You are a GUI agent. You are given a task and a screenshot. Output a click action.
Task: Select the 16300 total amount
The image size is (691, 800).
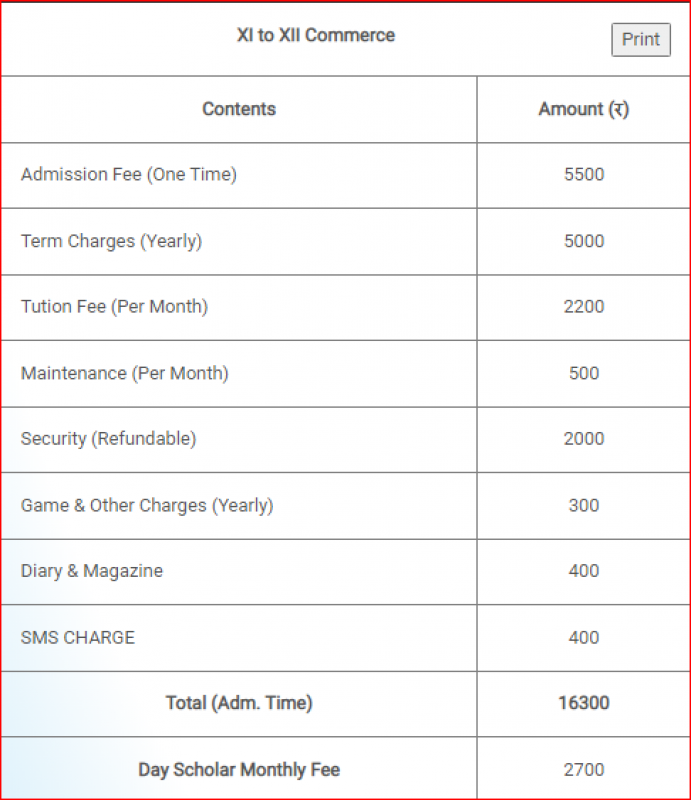pos(584,703)
